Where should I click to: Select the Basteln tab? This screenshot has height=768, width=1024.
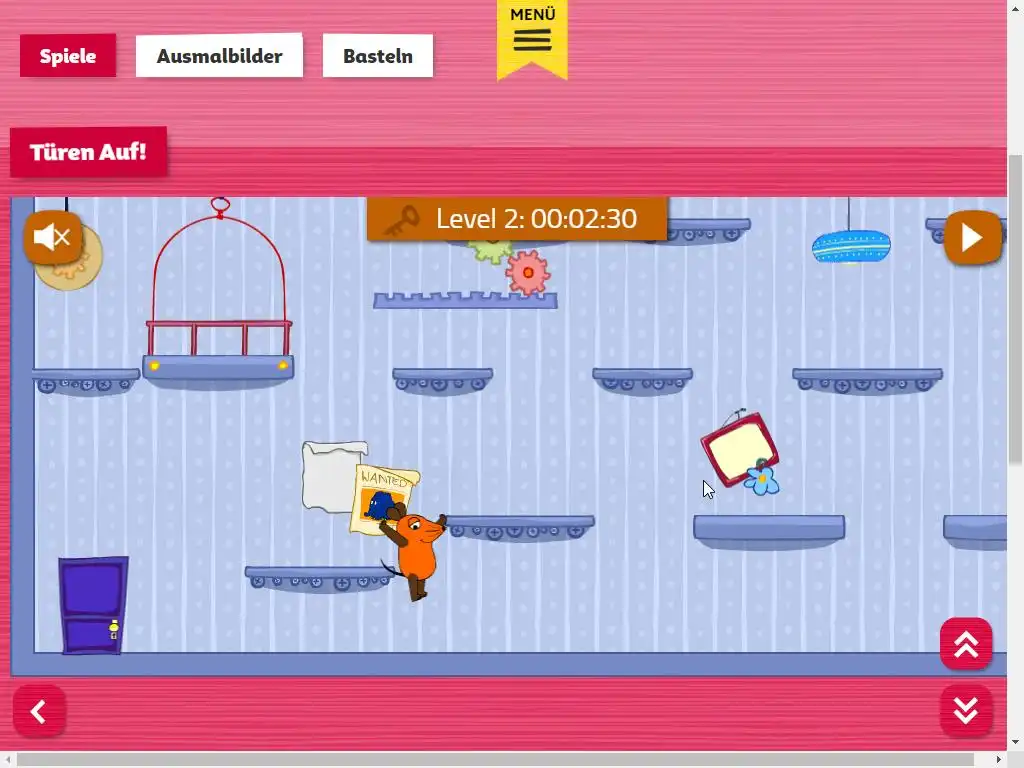(378, 56)
